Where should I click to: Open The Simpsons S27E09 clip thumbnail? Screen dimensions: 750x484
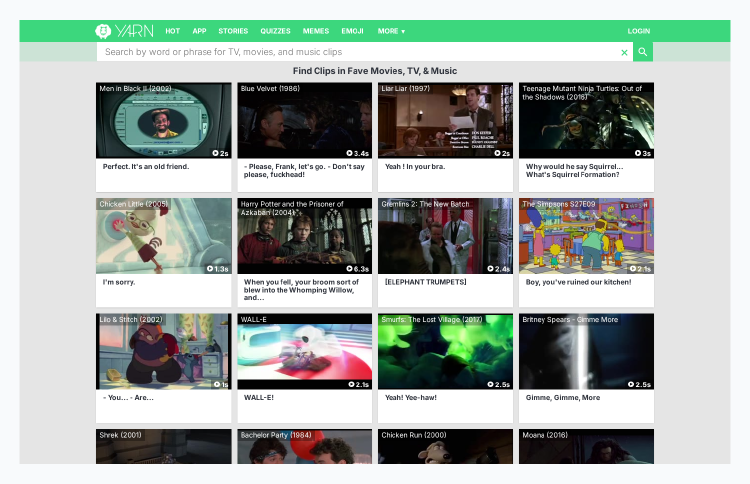click(586, 236)
